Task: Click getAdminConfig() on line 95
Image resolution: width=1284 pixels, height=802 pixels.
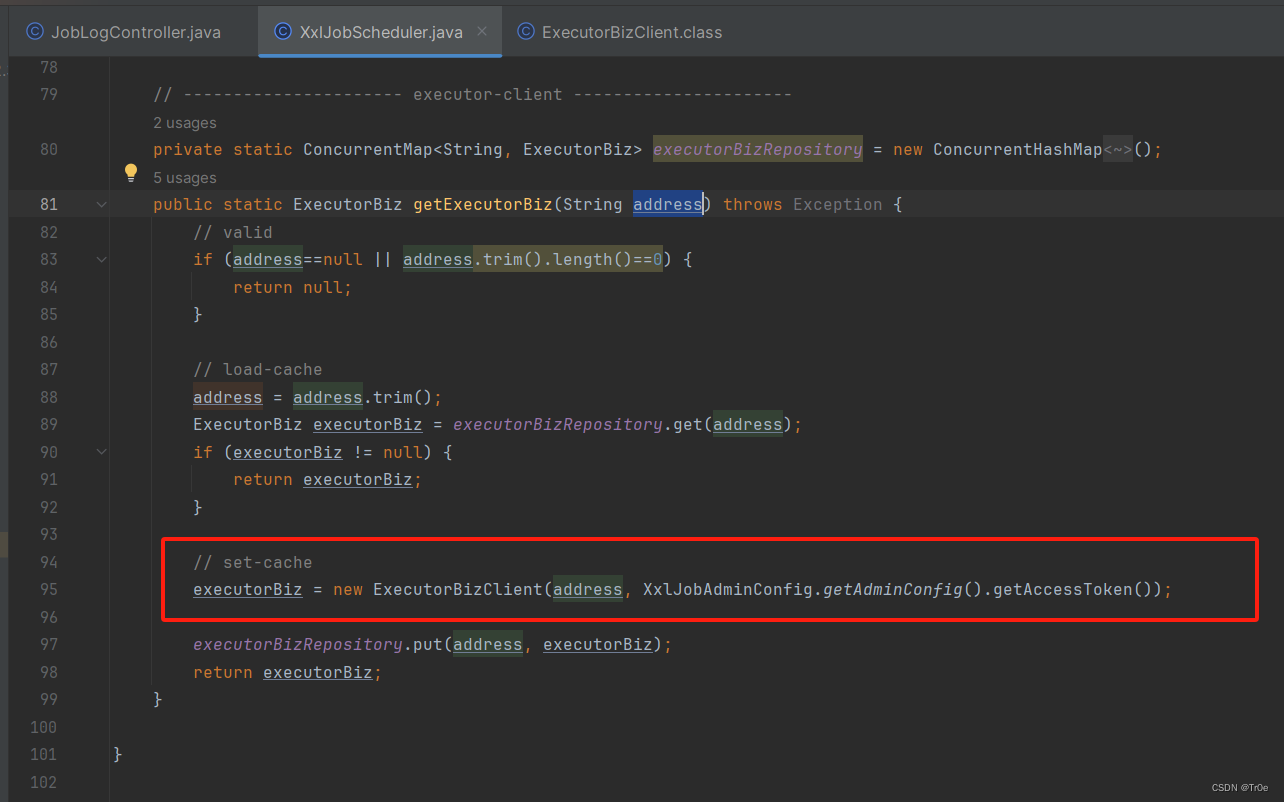Action: (902, 589)
